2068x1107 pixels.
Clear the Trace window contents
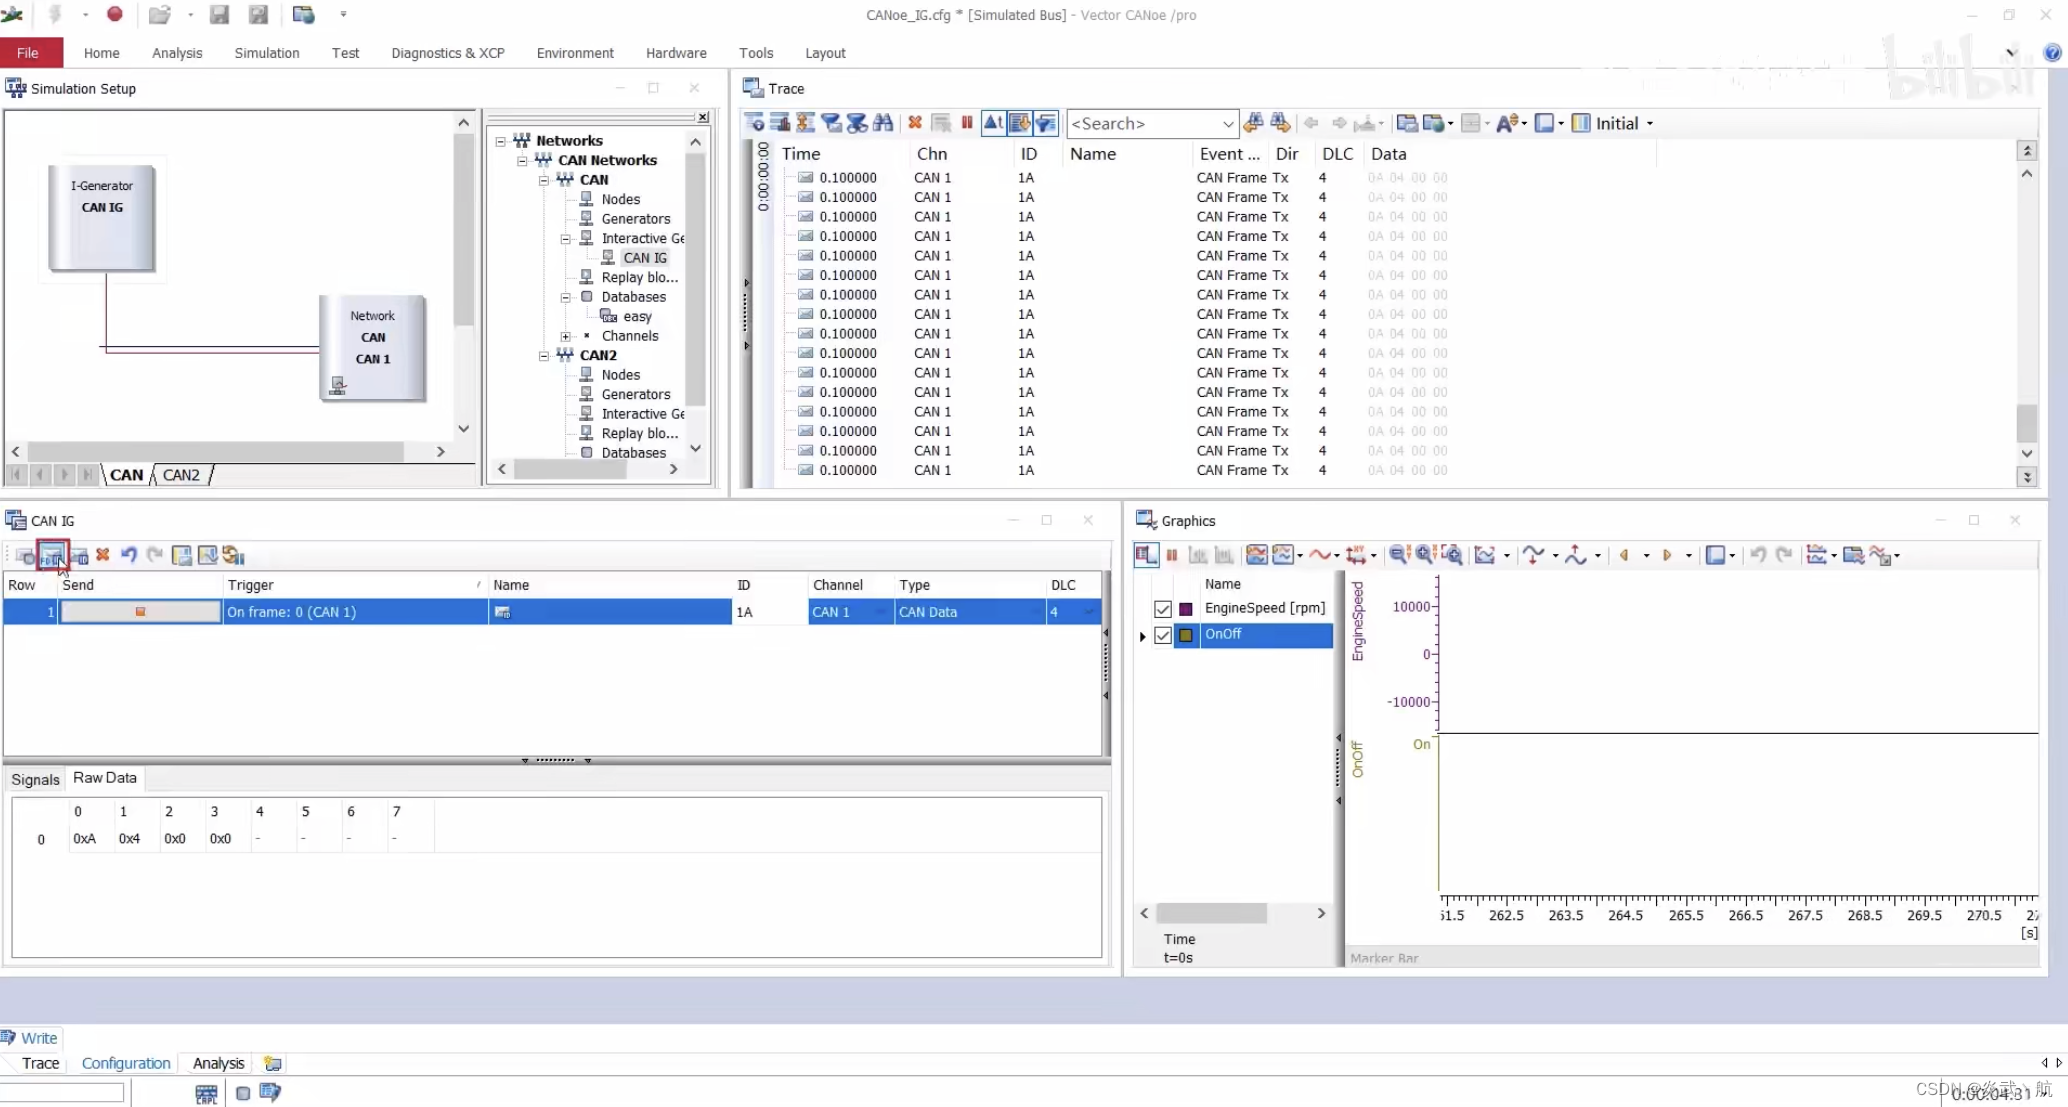click(914, 123)
